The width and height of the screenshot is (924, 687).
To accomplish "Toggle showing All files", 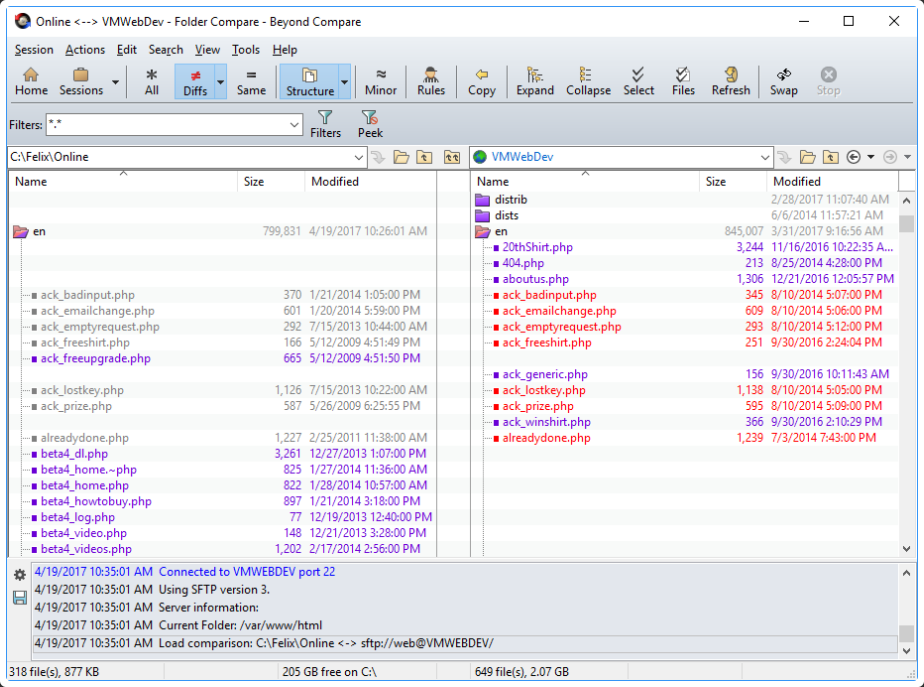I will point(151,81).
